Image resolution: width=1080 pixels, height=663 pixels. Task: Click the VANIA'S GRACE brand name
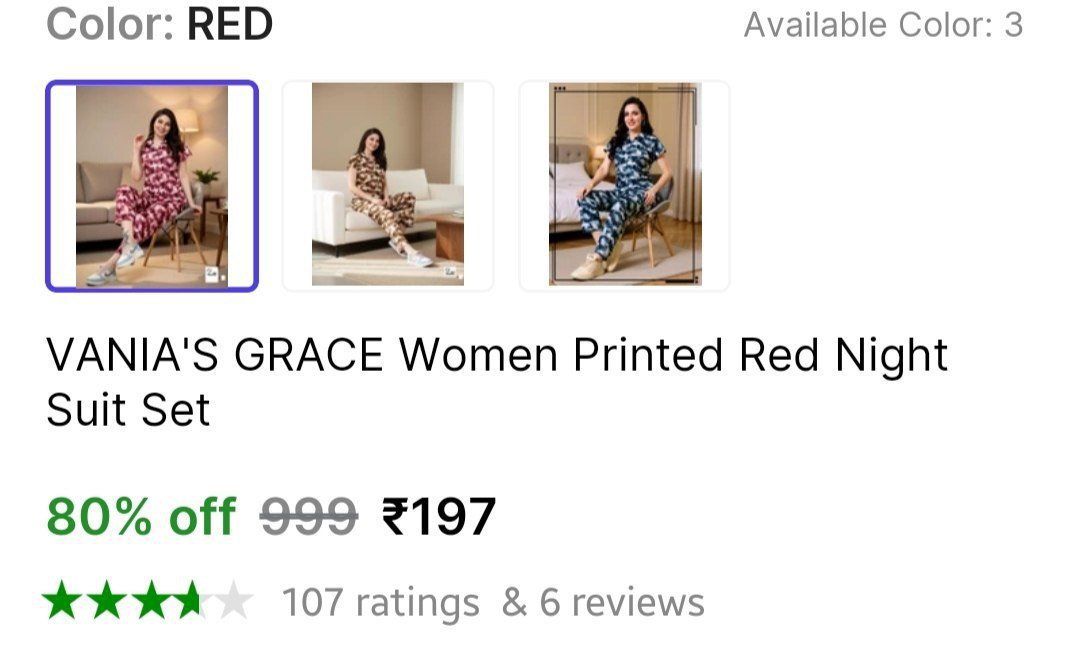point(214,356)
